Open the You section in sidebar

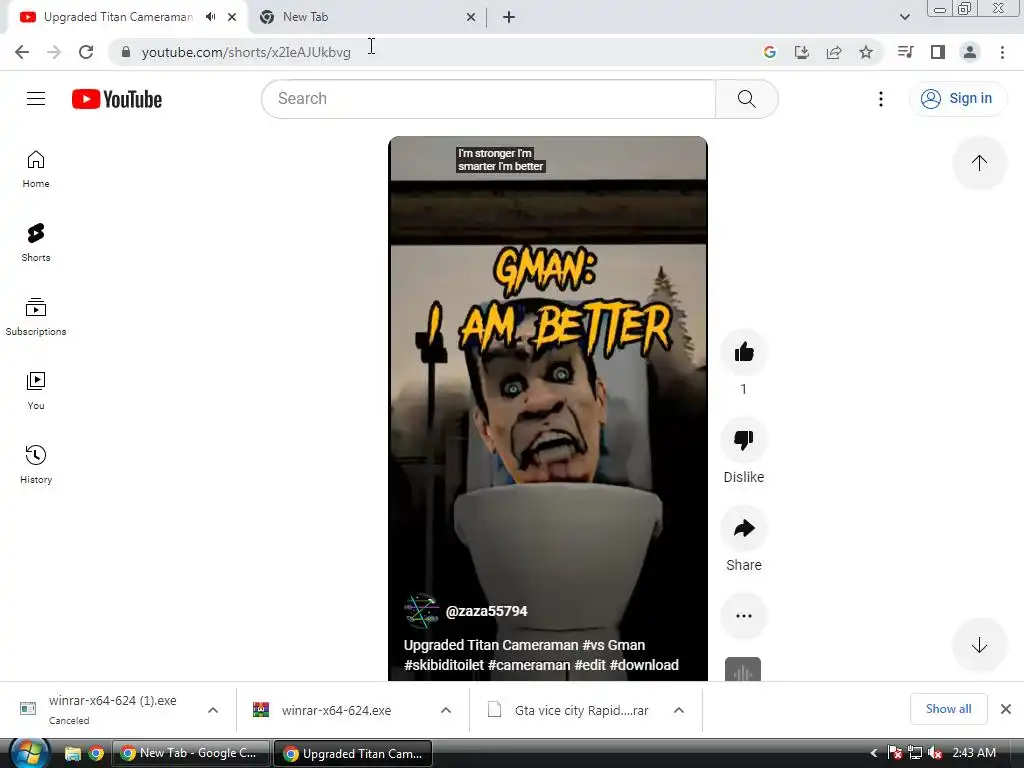click(x=36, y=391)
